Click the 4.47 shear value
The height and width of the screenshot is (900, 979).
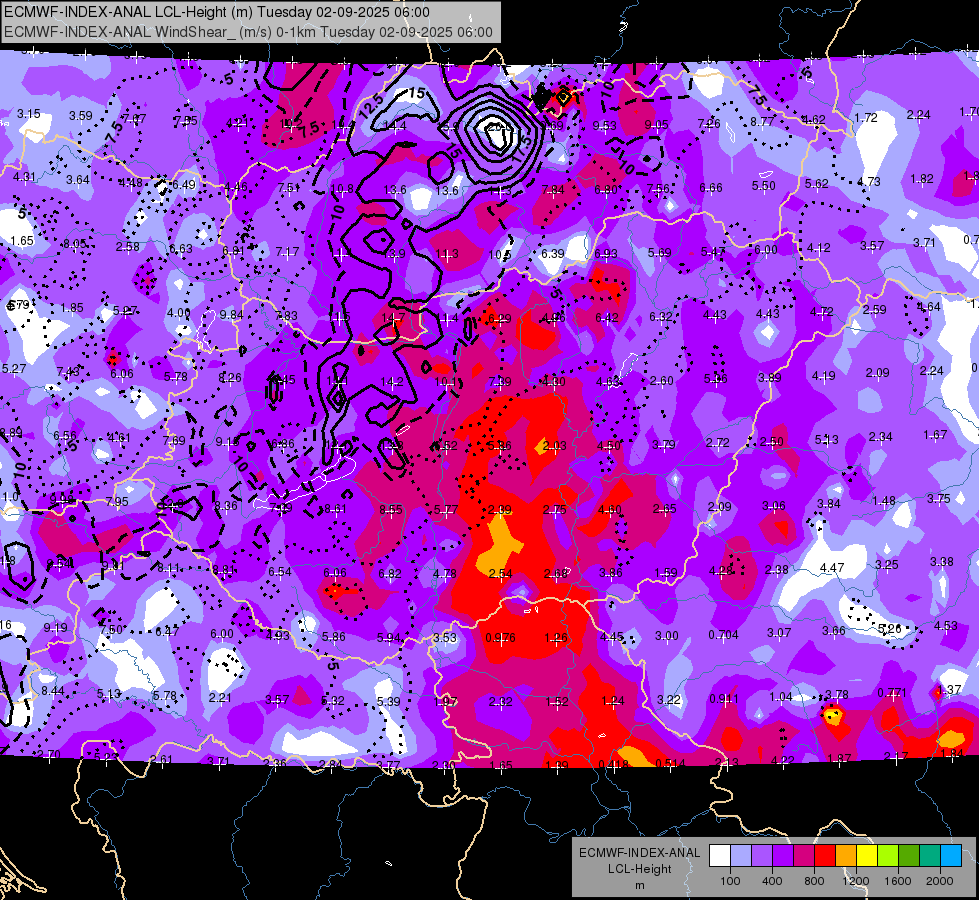pos(832,568)
